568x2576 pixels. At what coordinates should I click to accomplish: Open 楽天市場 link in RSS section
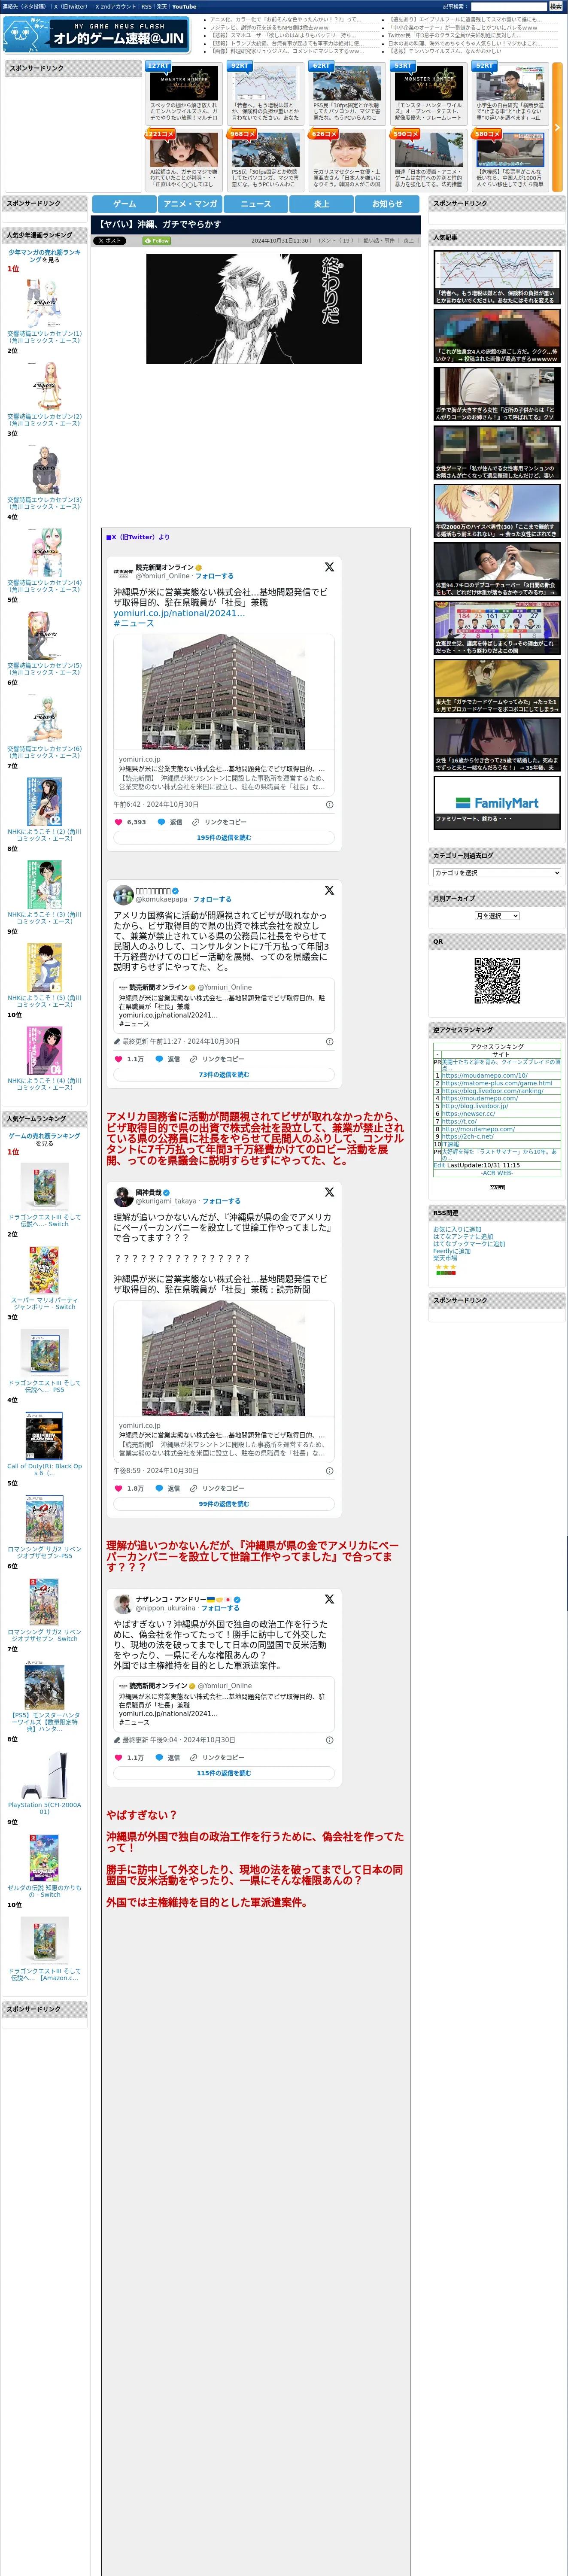[445, 1259]
